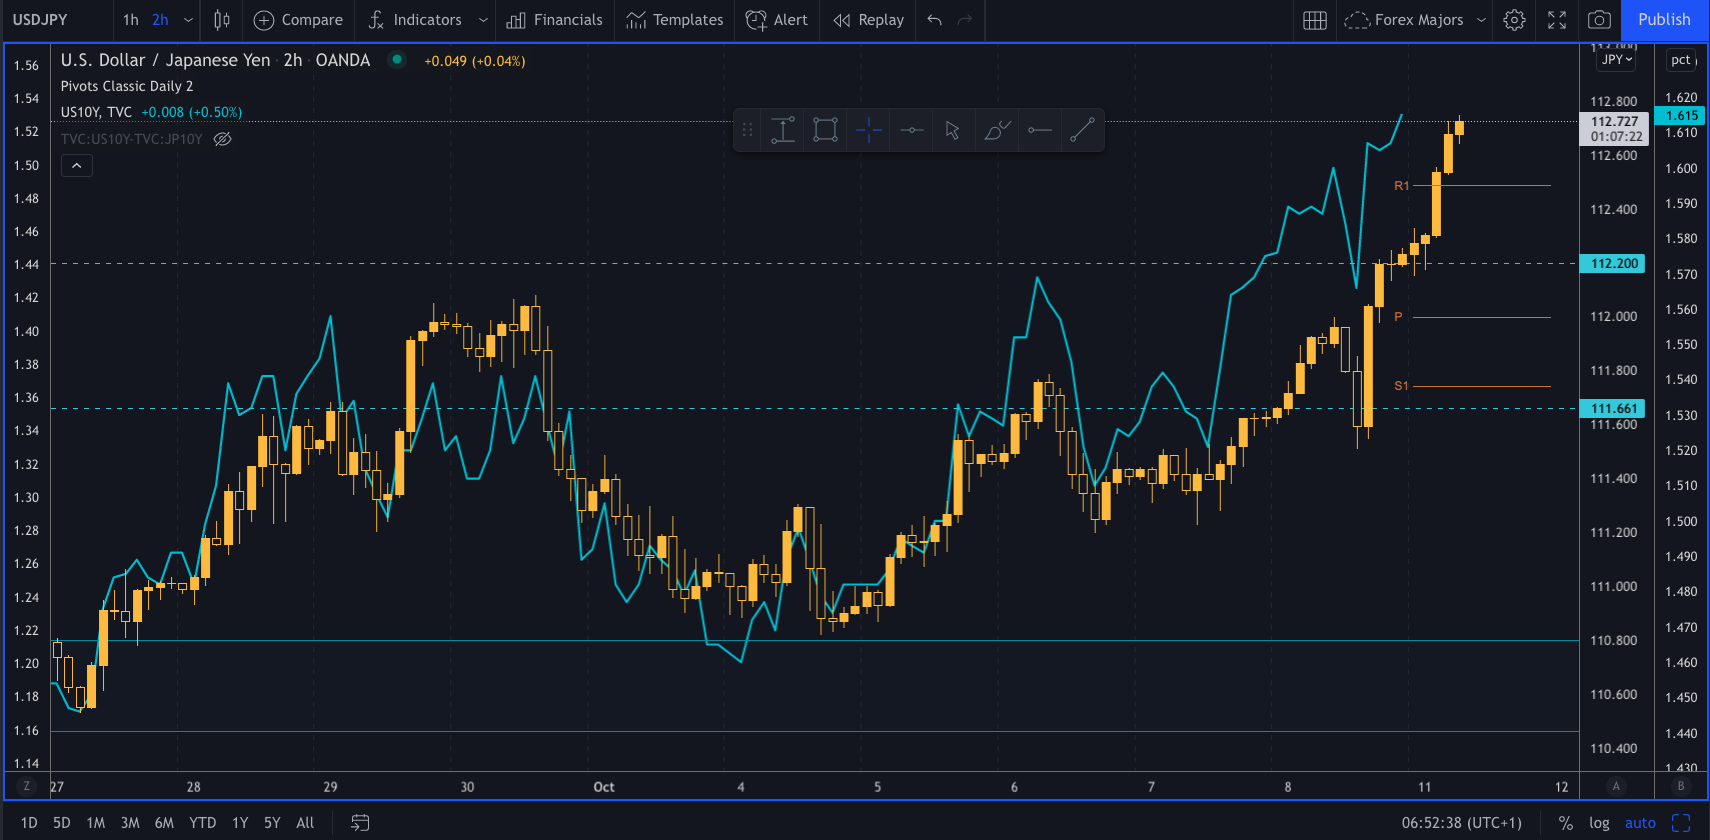Image resolution: width=1710 pixels, height=840 pixels.
Task: Select the brush drawing tool
Action: coord(997,130)
